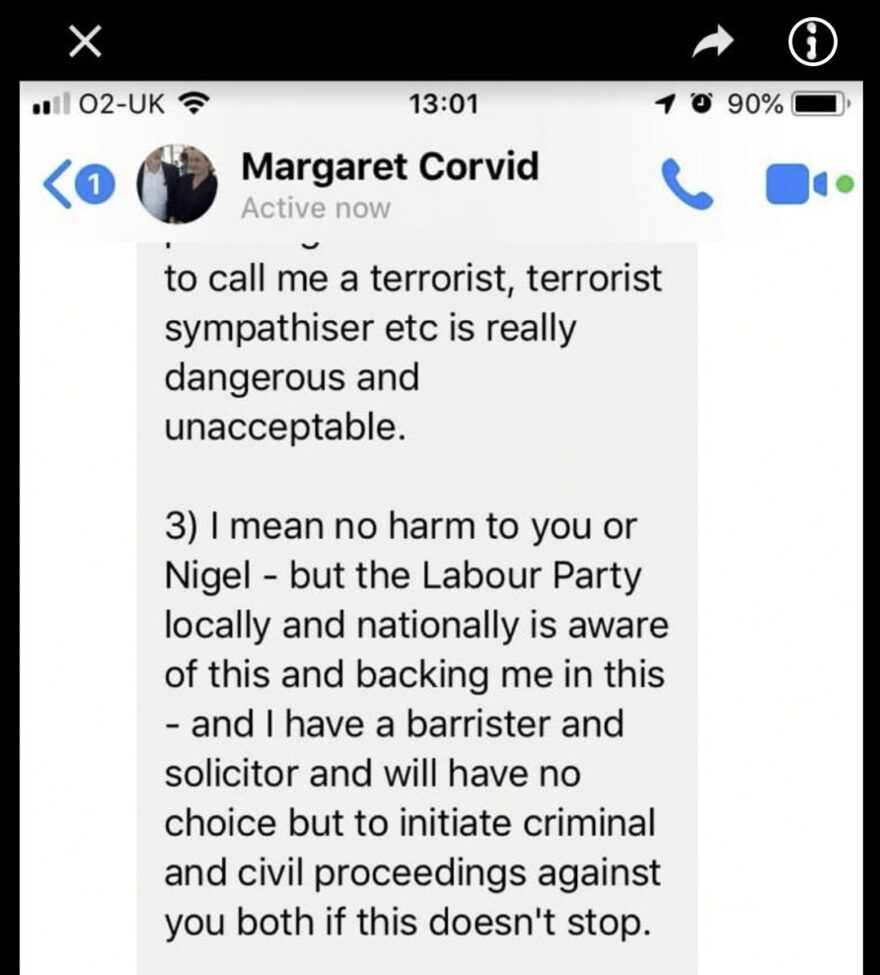This screenshot has height=975, width=880.
Task: Tap the share arrow icon
Action: (713, 42)
